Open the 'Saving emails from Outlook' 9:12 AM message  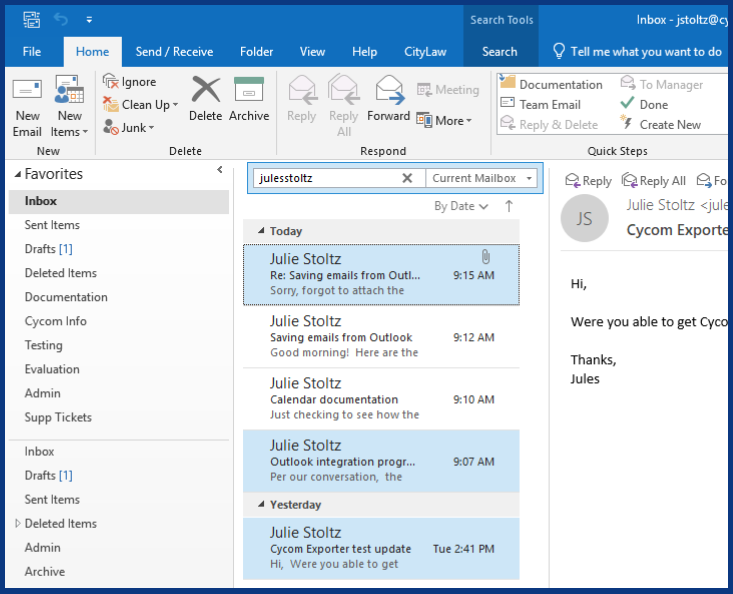pyautogui.click(x=381, y=336)
